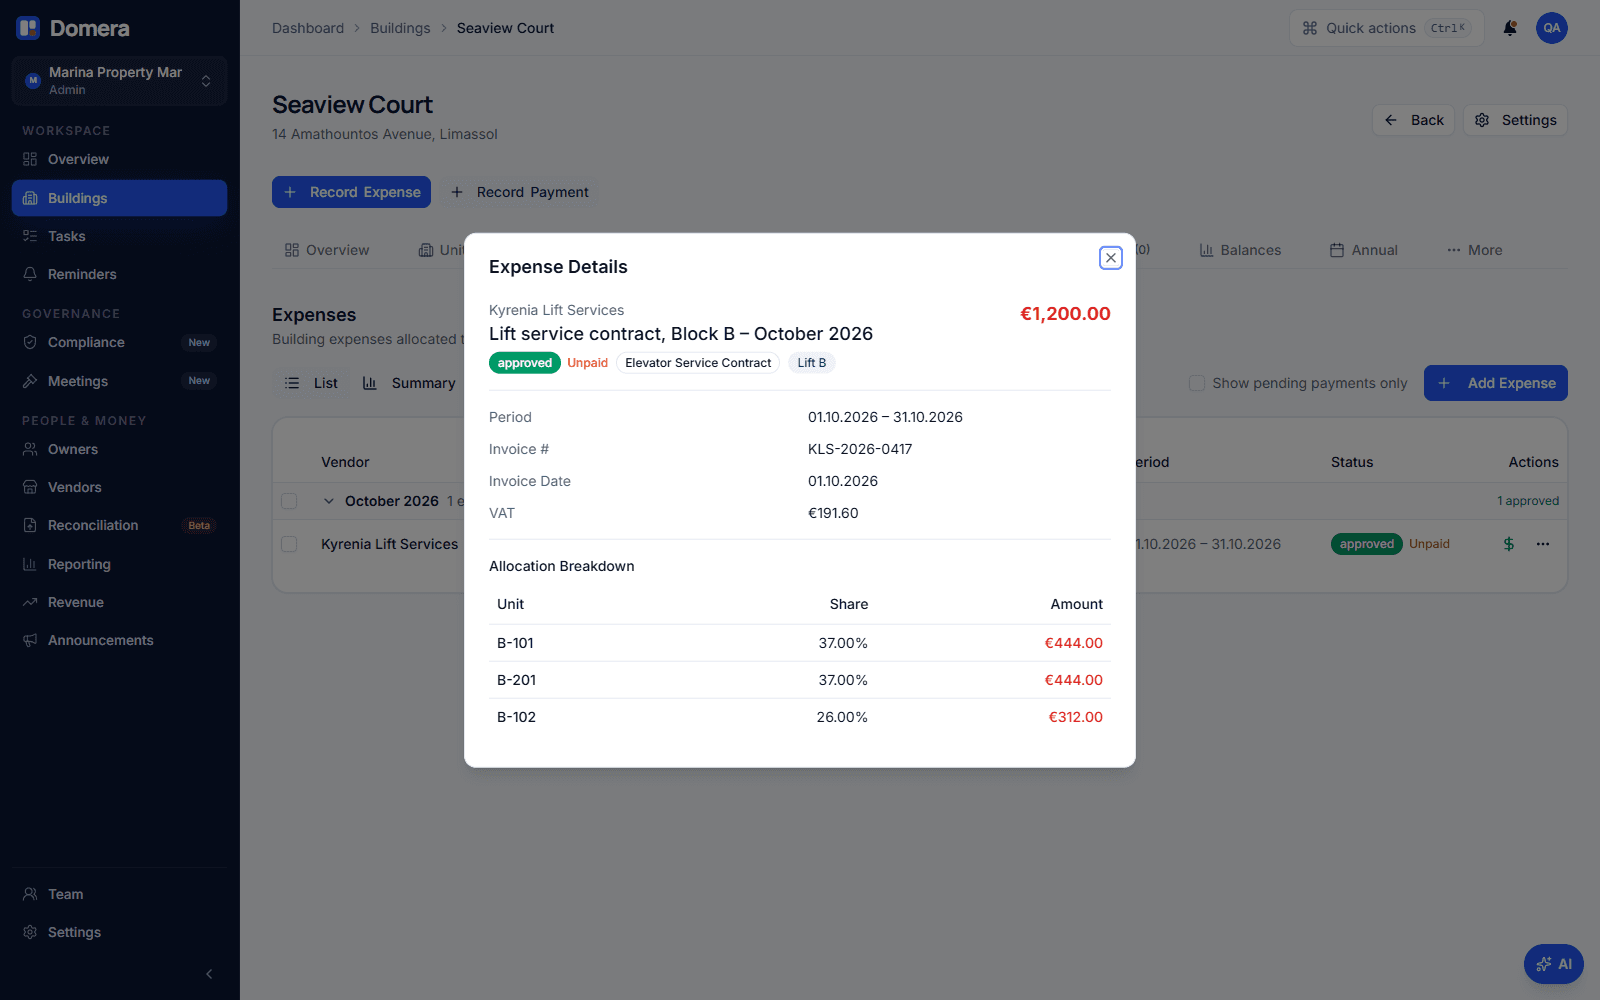Viewport: 1600px width, 1000px height.
Task: Close the Expense Details dialog
Action: (x=1110, y=258)
